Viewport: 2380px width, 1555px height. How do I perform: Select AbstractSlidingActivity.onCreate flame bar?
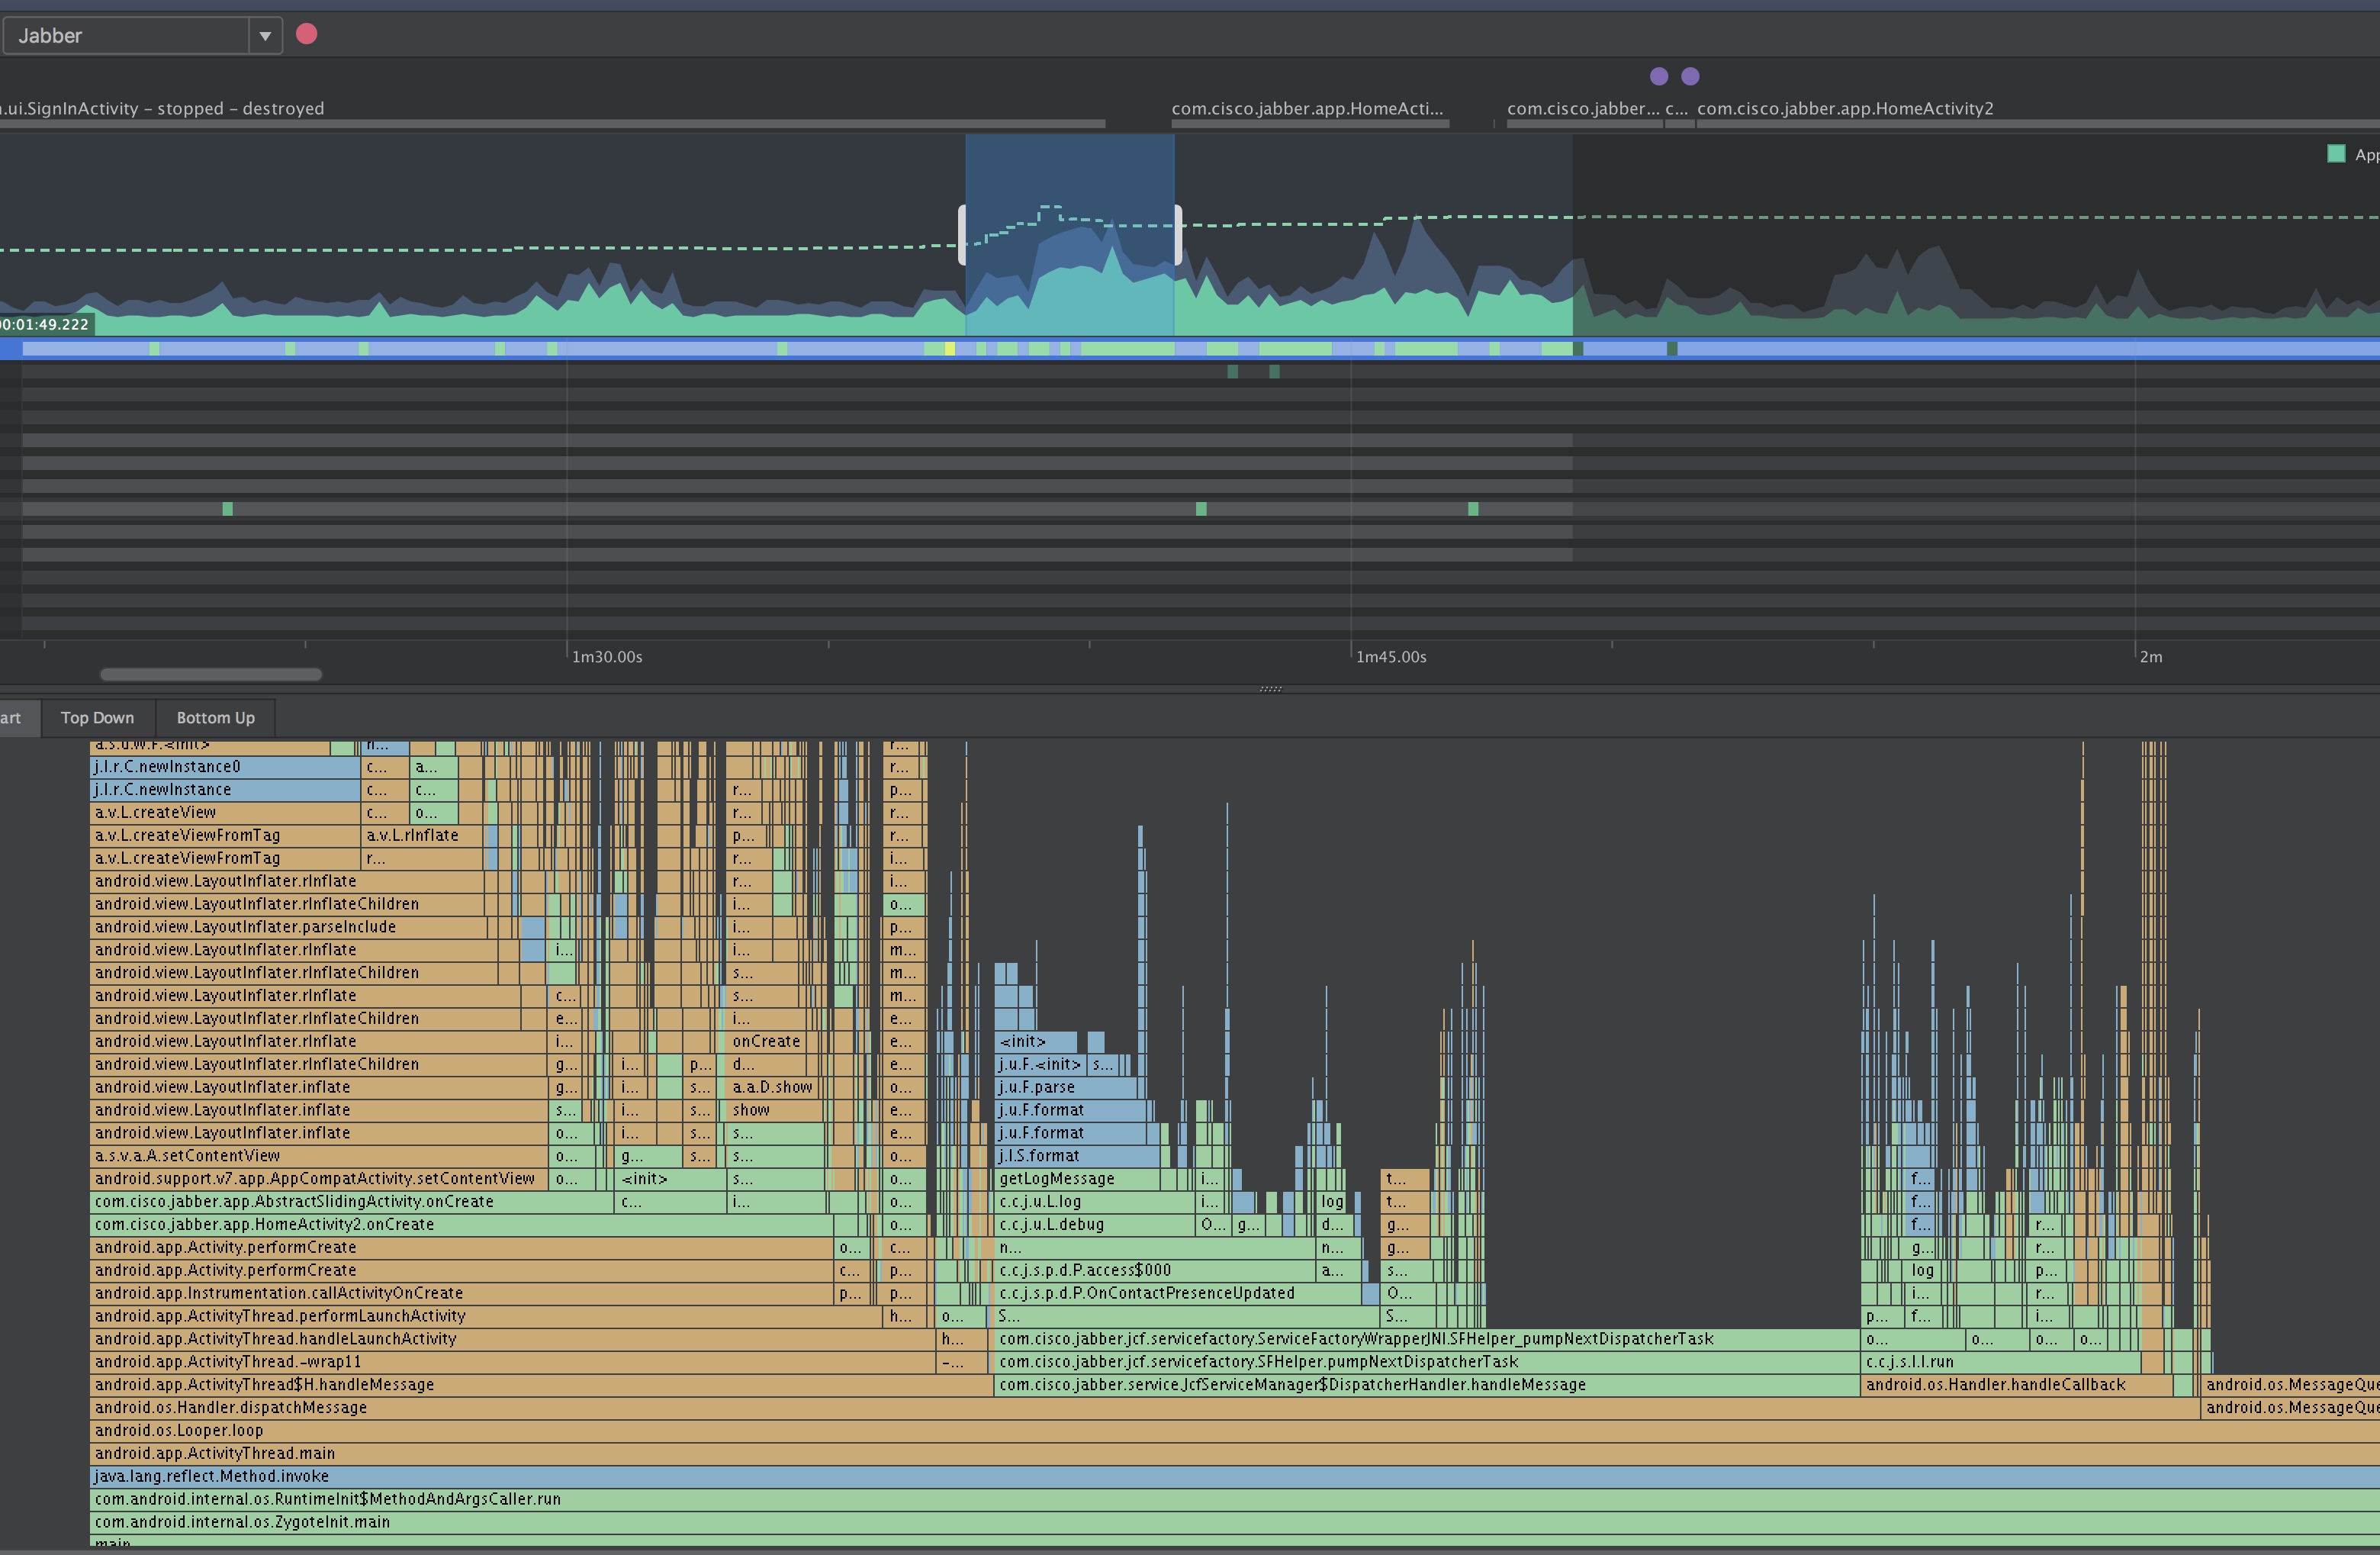pyautogui.click(x=352, y=1202)
